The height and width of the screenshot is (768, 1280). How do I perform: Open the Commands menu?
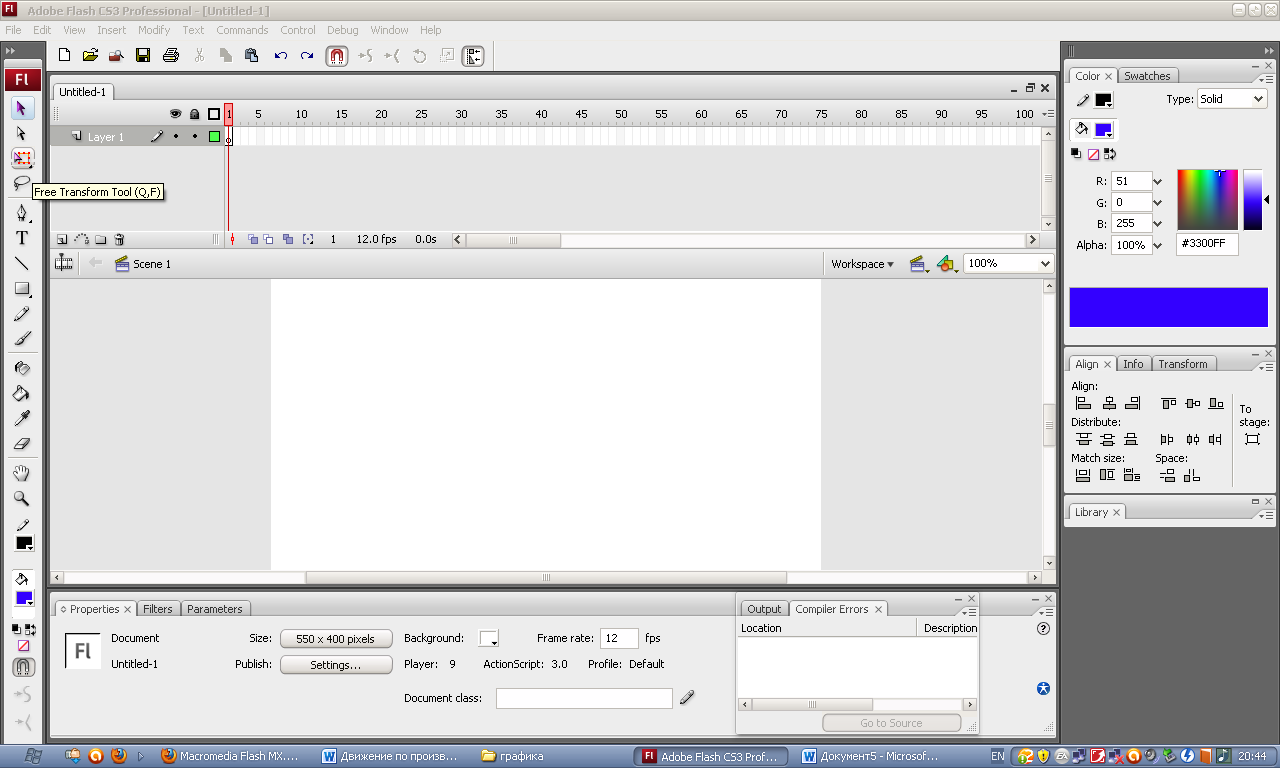[x=242, y=30]
